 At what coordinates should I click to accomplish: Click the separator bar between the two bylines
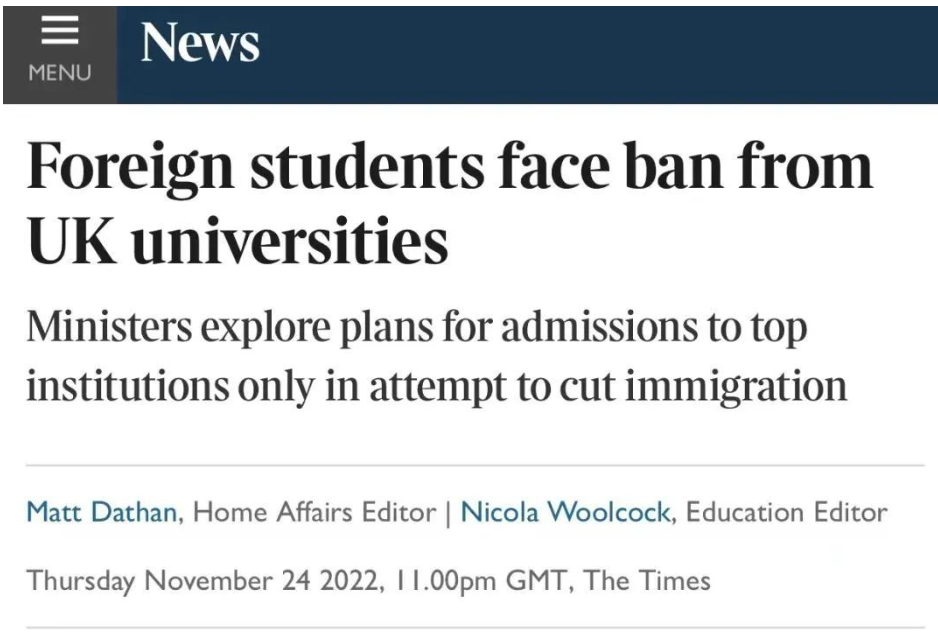[449, 512]
